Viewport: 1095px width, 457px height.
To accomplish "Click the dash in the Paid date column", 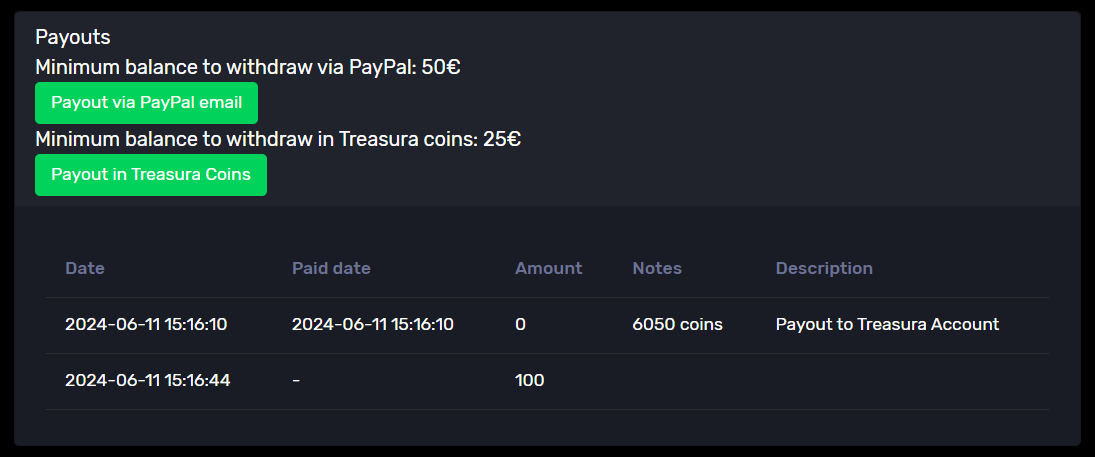I will (x=296, y=380).
